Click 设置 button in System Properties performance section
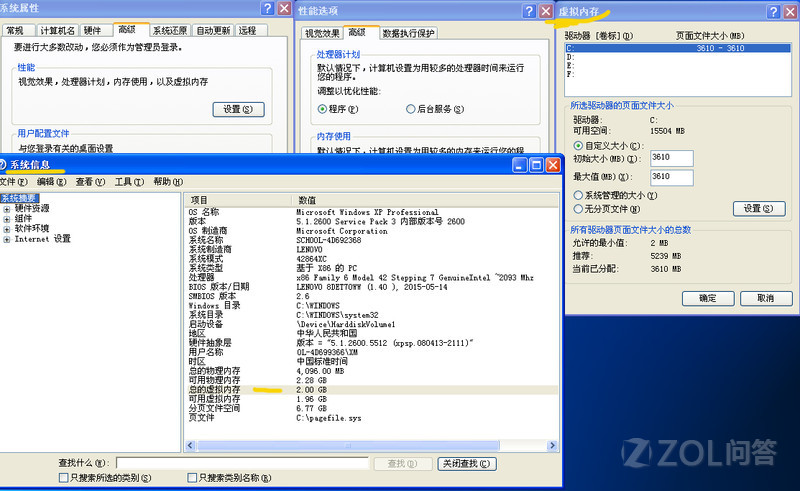Screen dimensions: 800x491 point(238,109)
